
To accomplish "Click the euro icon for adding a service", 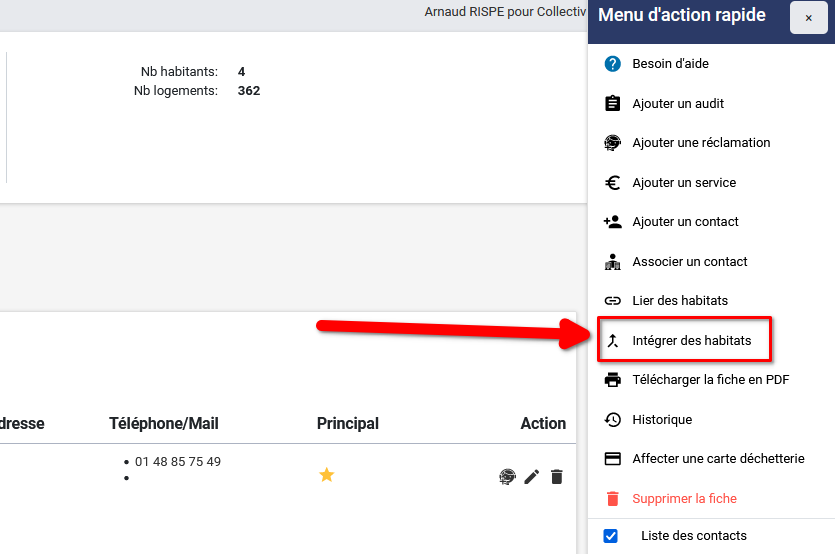I will click(613, 183).
